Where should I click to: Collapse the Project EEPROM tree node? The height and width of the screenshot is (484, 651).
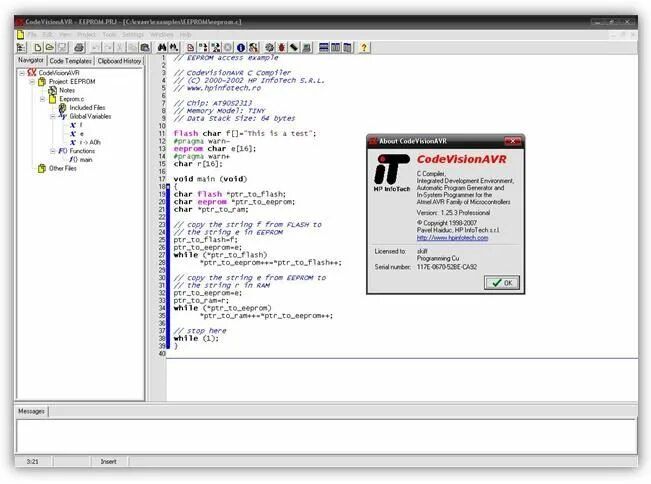[32, 82]
